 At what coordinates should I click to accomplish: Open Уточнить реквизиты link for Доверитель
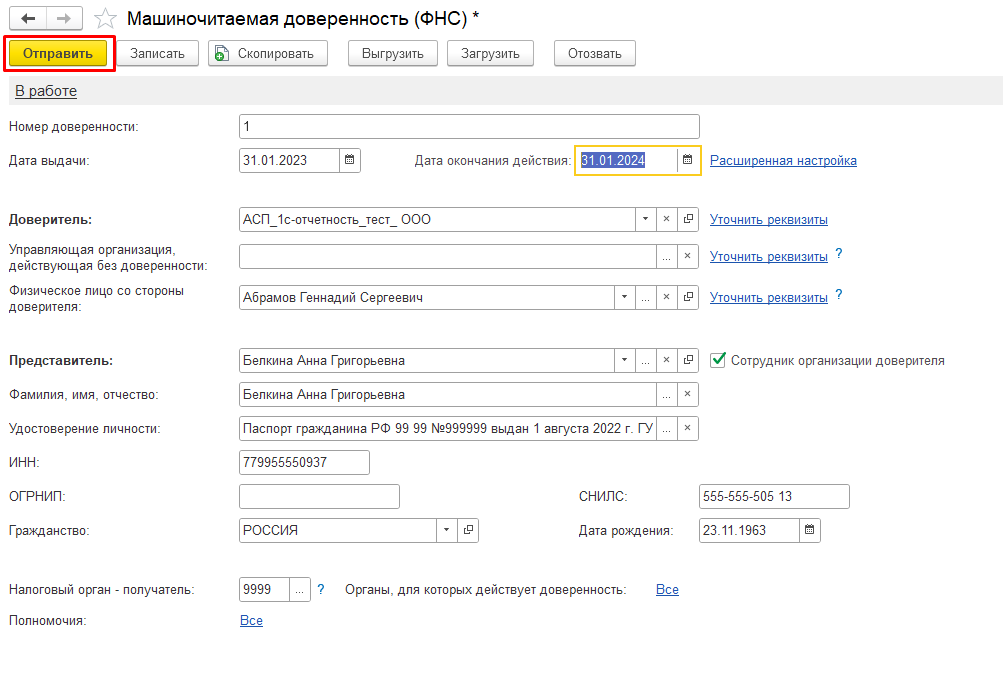(769, 219)
